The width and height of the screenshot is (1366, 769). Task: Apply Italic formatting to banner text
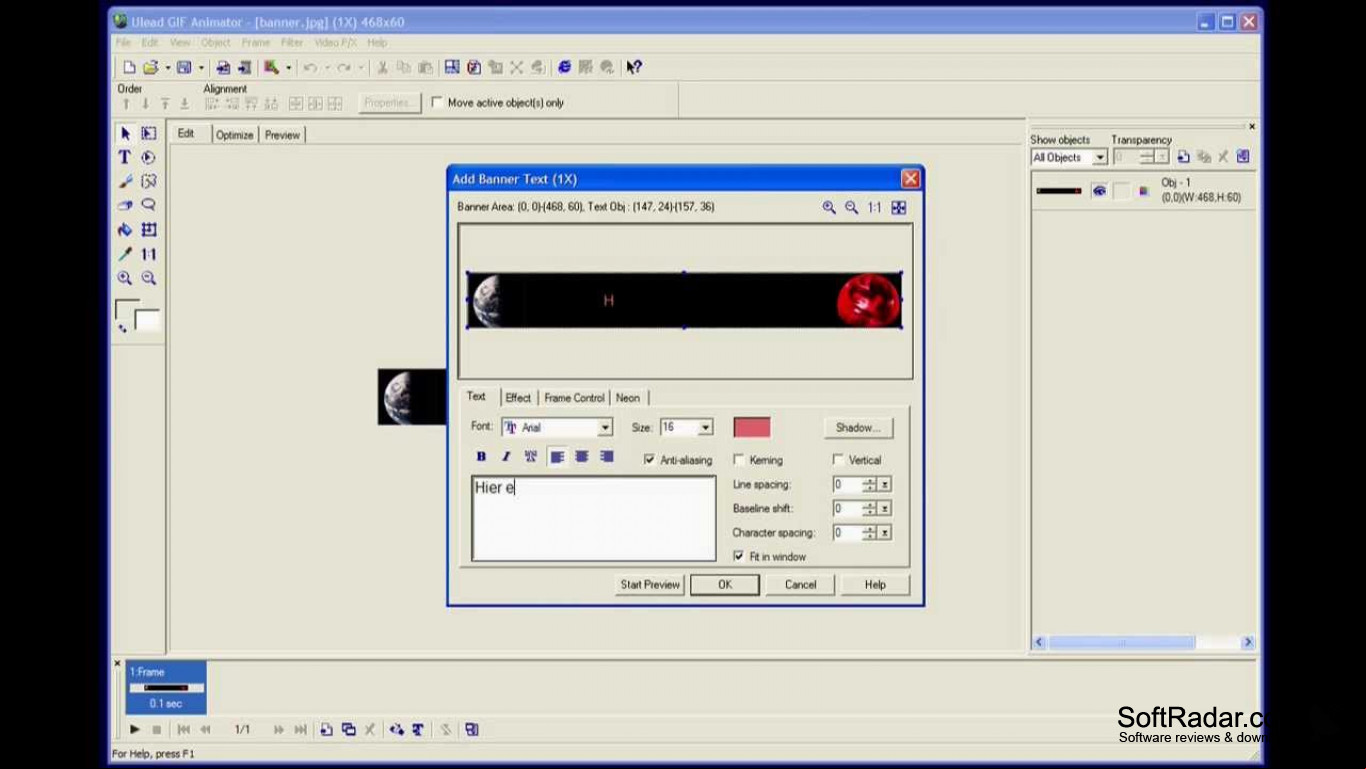pos(506,457)
